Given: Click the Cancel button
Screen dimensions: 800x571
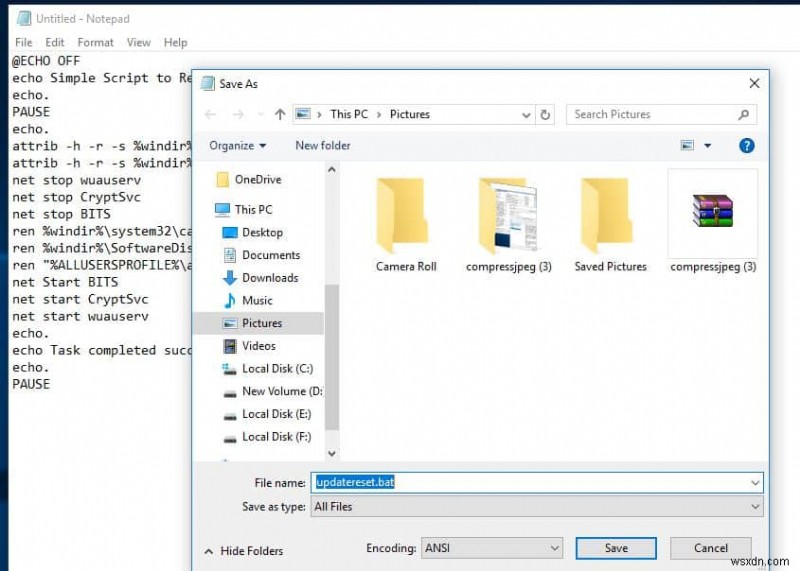Looking at the screenshot, I should 710,548.
